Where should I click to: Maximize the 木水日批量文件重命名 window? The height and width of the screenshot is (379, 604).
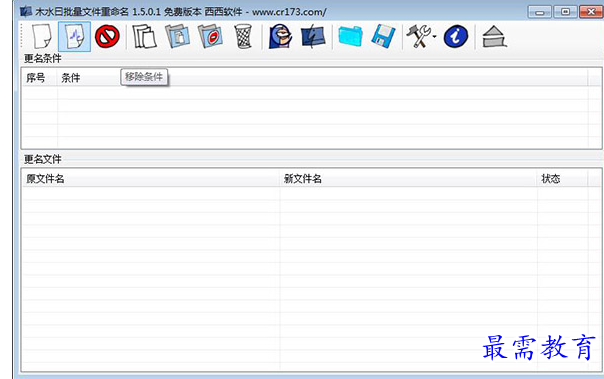565,12
